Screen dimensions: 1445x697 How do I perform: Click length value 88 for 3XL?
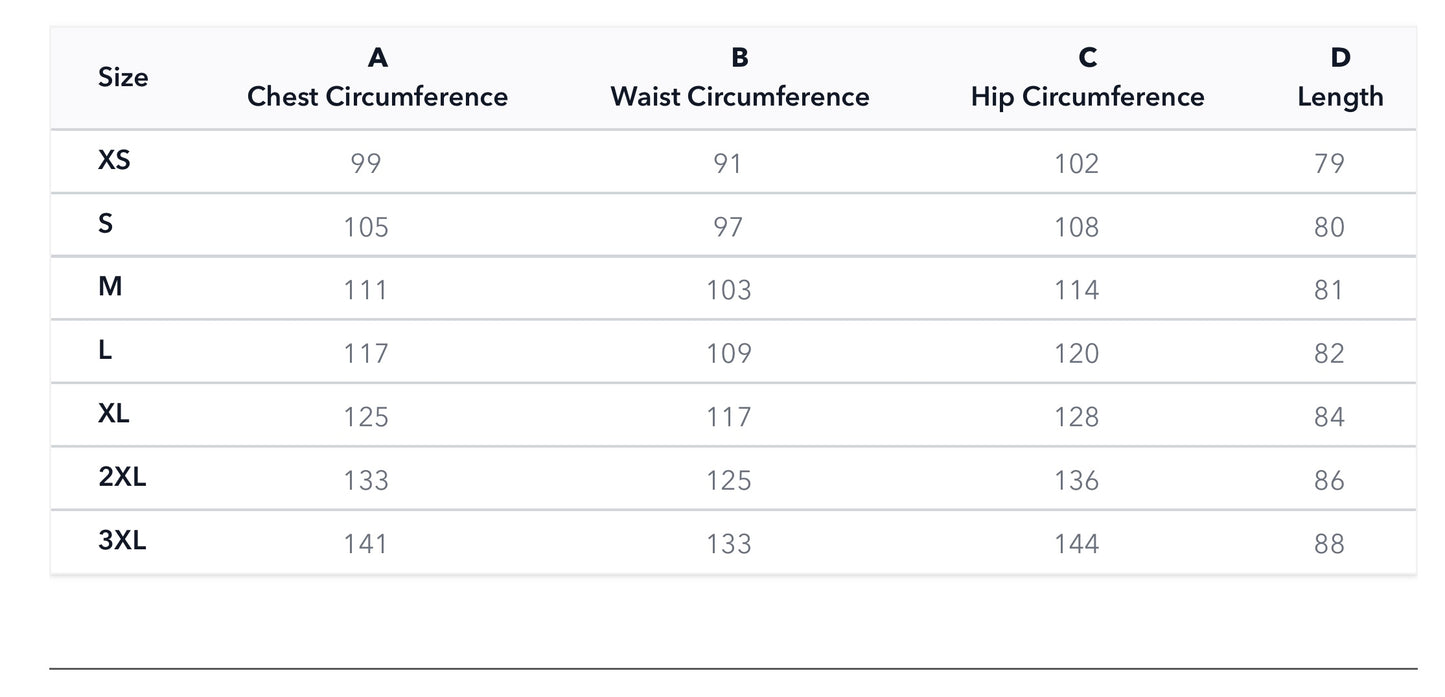tap(1329, 544)
